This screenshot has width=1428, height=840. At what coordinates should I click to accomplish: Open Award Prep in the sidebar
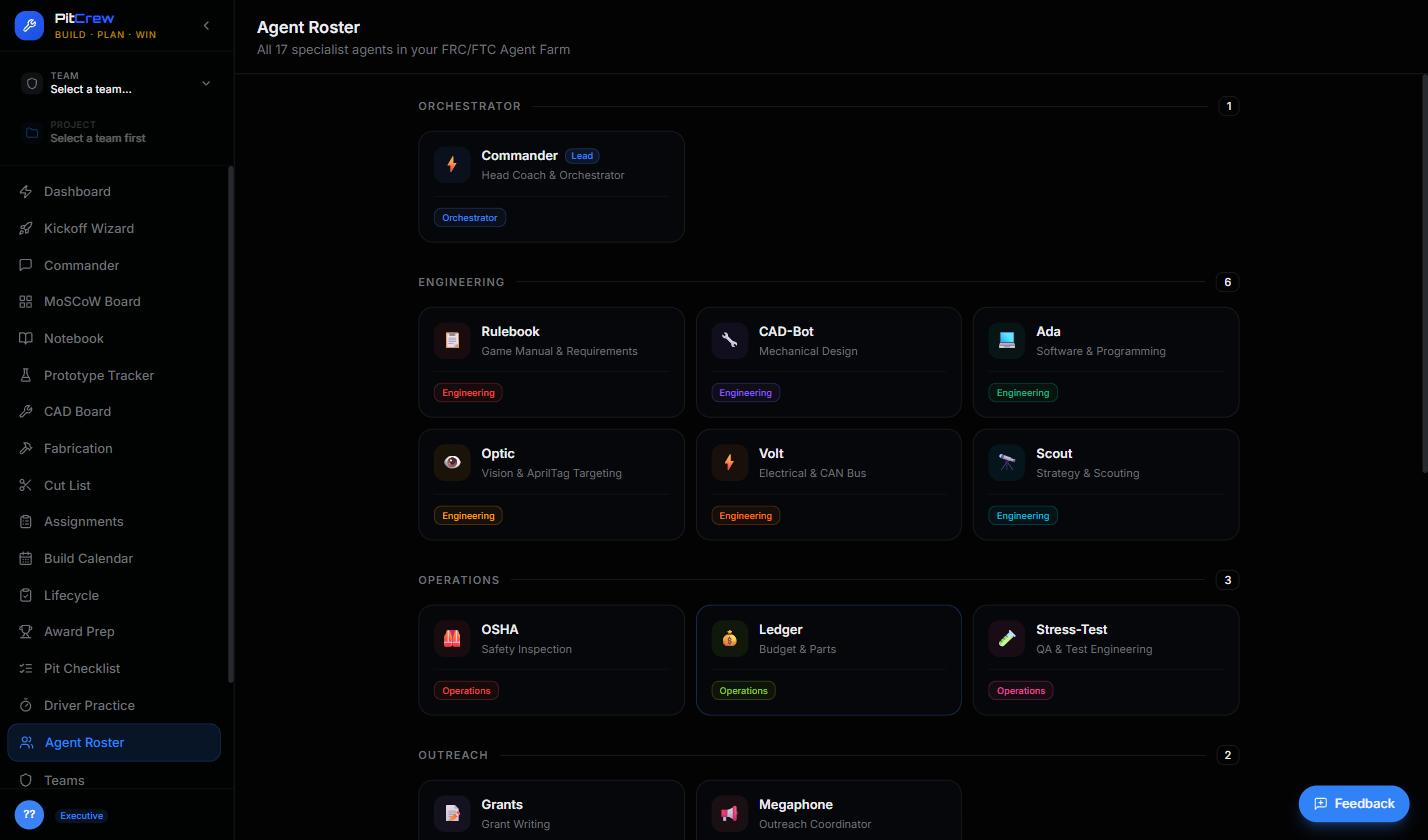click(x=114, y=632)
